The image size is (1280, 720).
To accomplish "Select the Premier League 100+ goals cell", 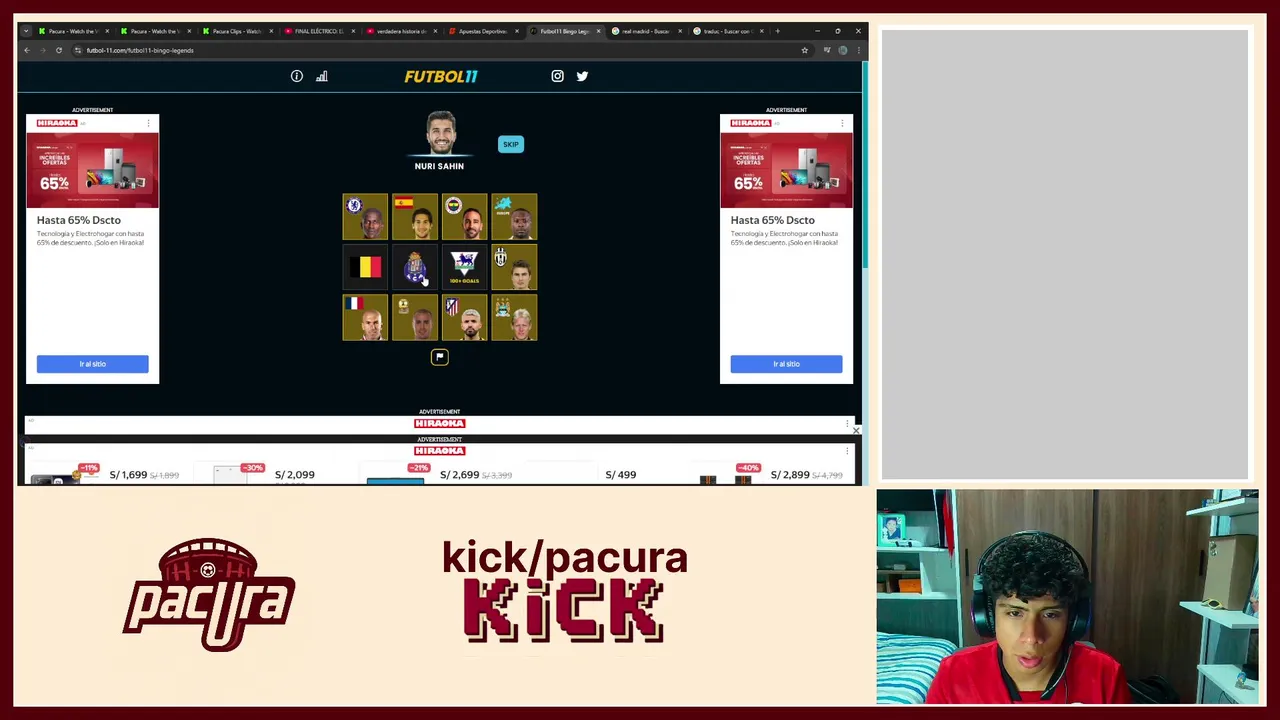I will tap(465, 267).
